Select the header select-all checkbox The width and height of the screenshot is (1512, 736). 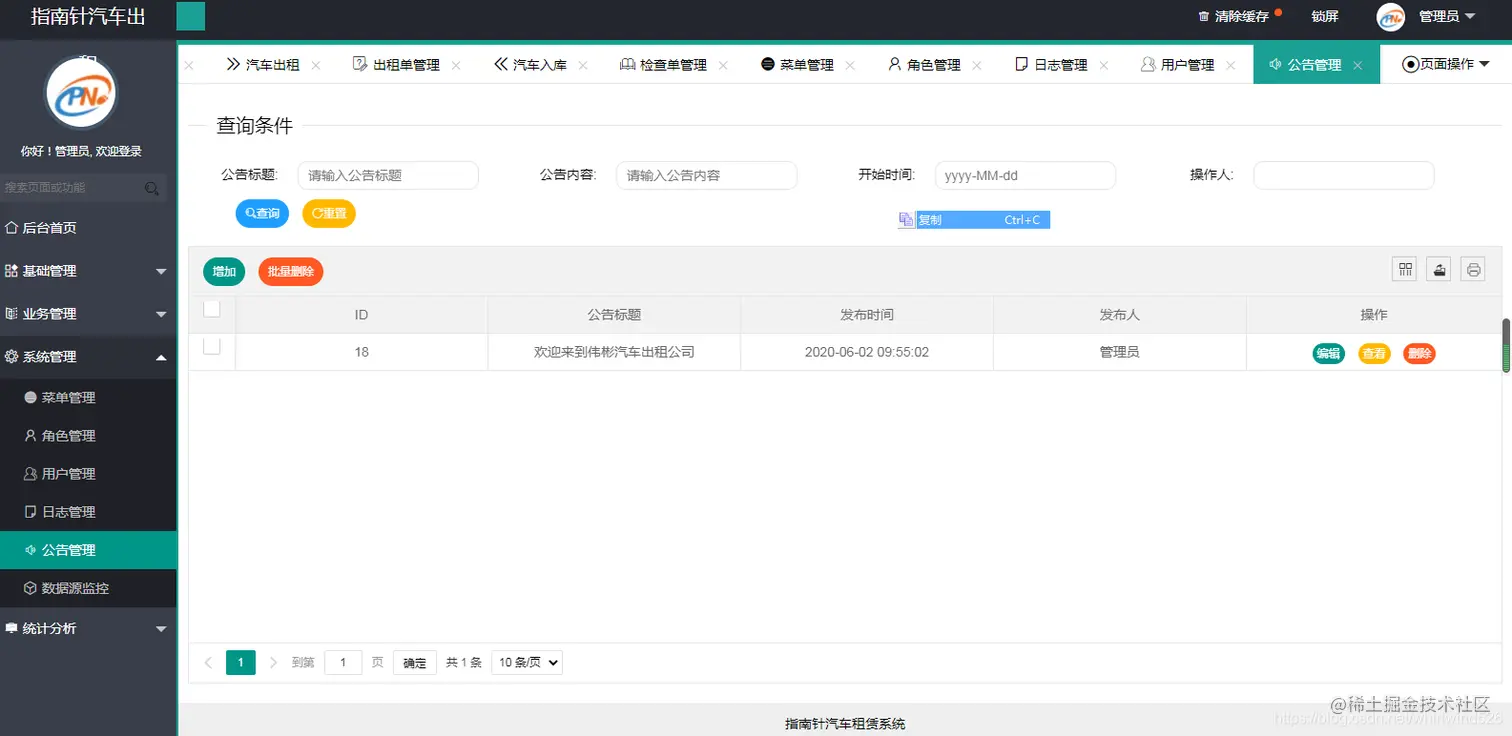click(211, 309)
